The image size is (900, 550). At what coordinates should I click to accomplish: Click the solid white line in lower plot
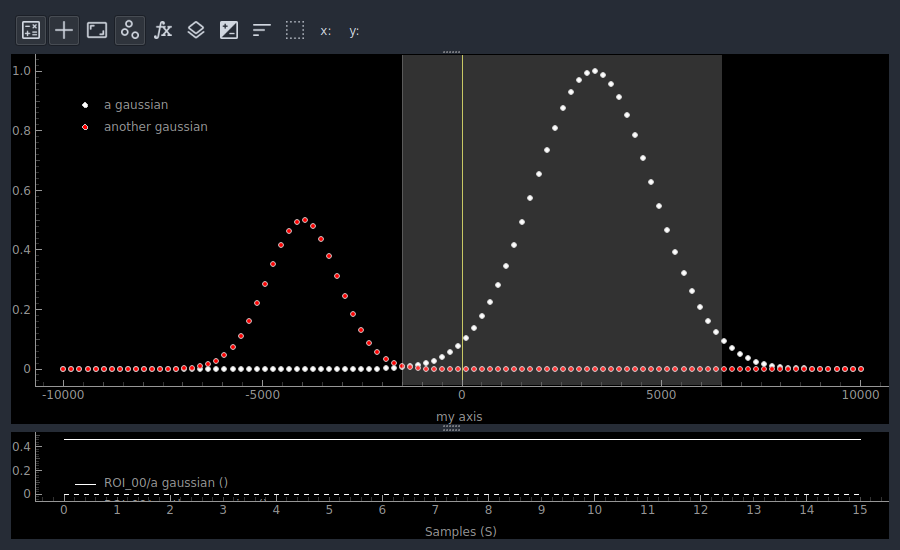click(x=462, y=439)
